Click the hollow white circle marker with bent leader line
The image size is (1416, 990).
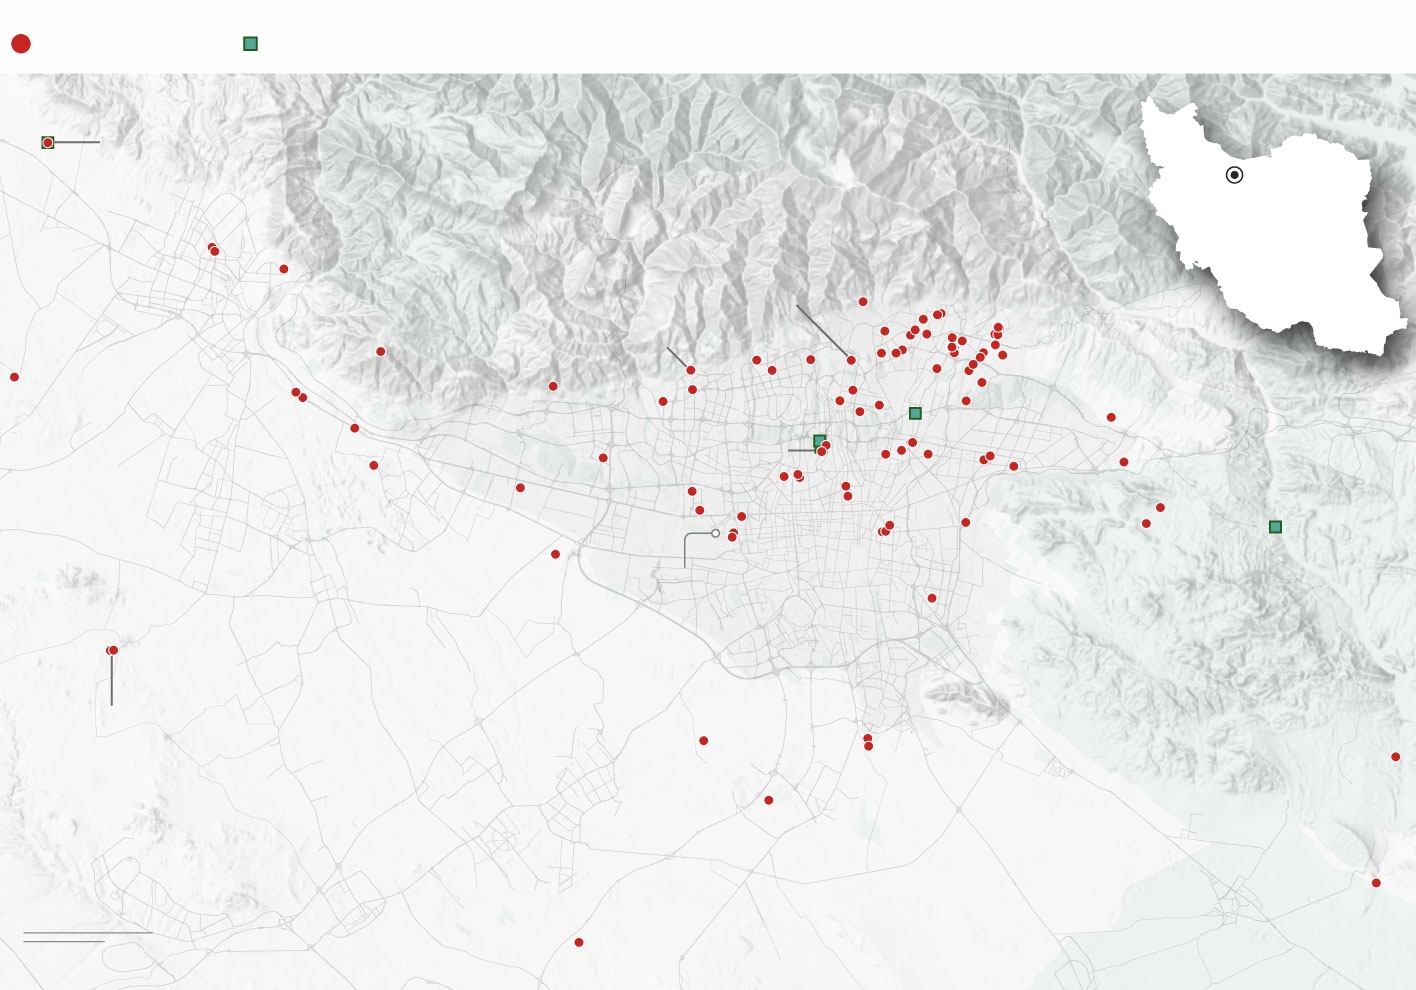point(715,533)
